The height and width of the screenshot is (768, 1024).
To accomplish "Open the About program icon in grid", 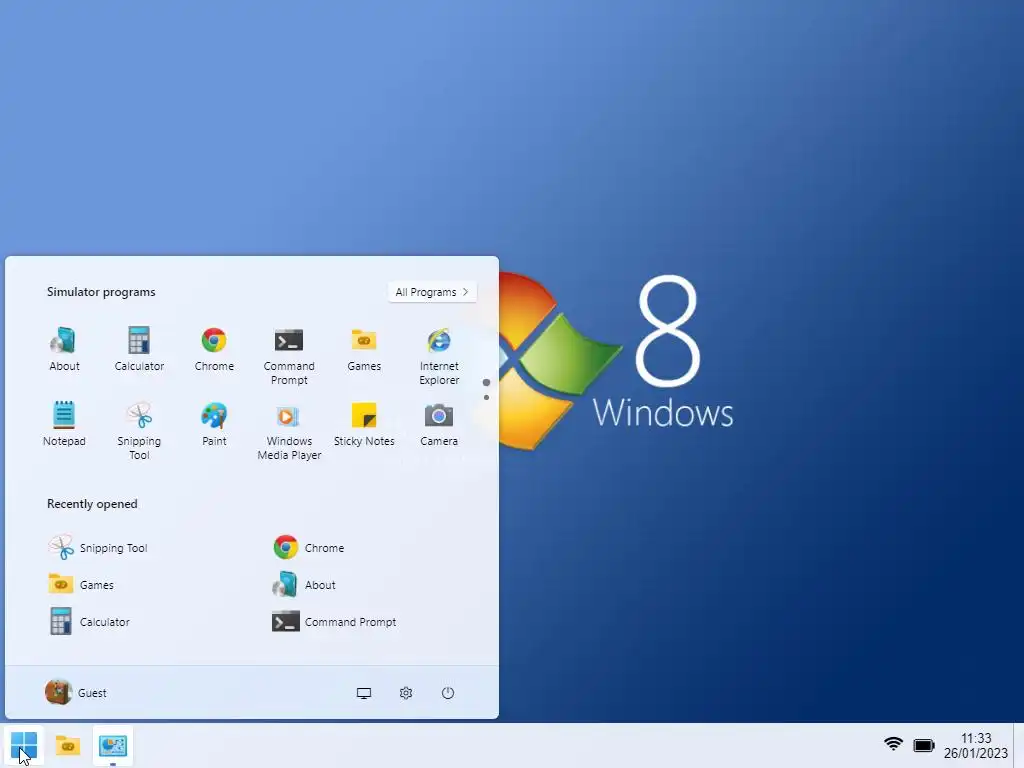I will (x=64, y=350).
